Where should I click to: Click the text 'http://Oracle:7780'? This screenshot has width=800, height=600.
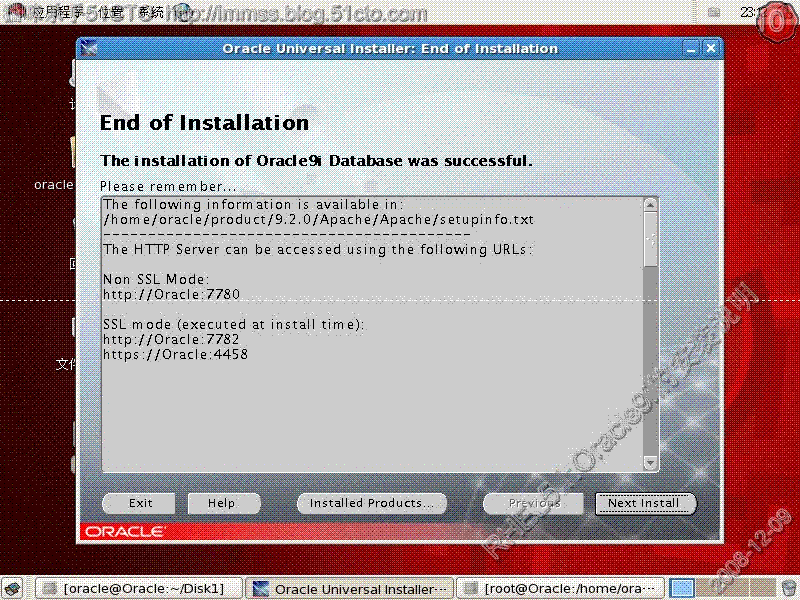coord(171,294)
